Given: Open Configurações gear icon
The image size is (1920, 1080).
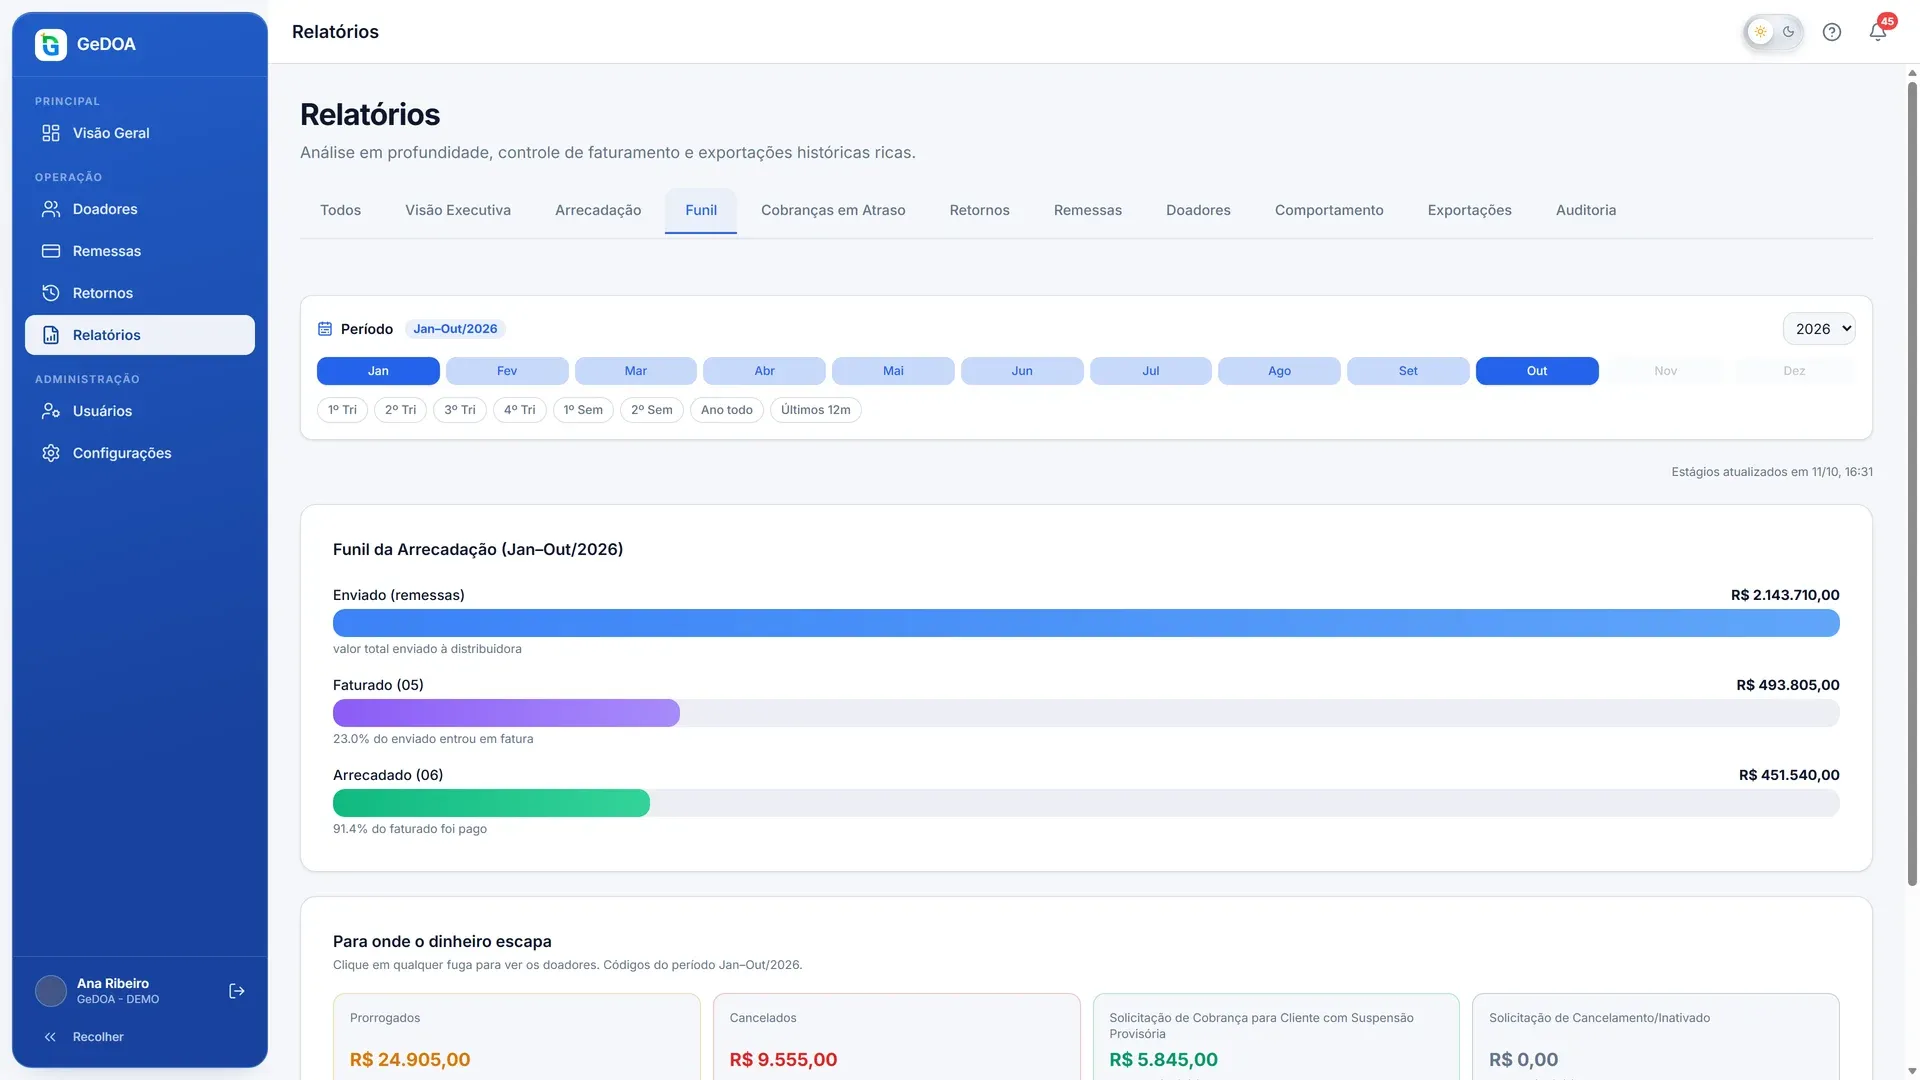Looking at the screenshot, I should [x=51, y=453].
